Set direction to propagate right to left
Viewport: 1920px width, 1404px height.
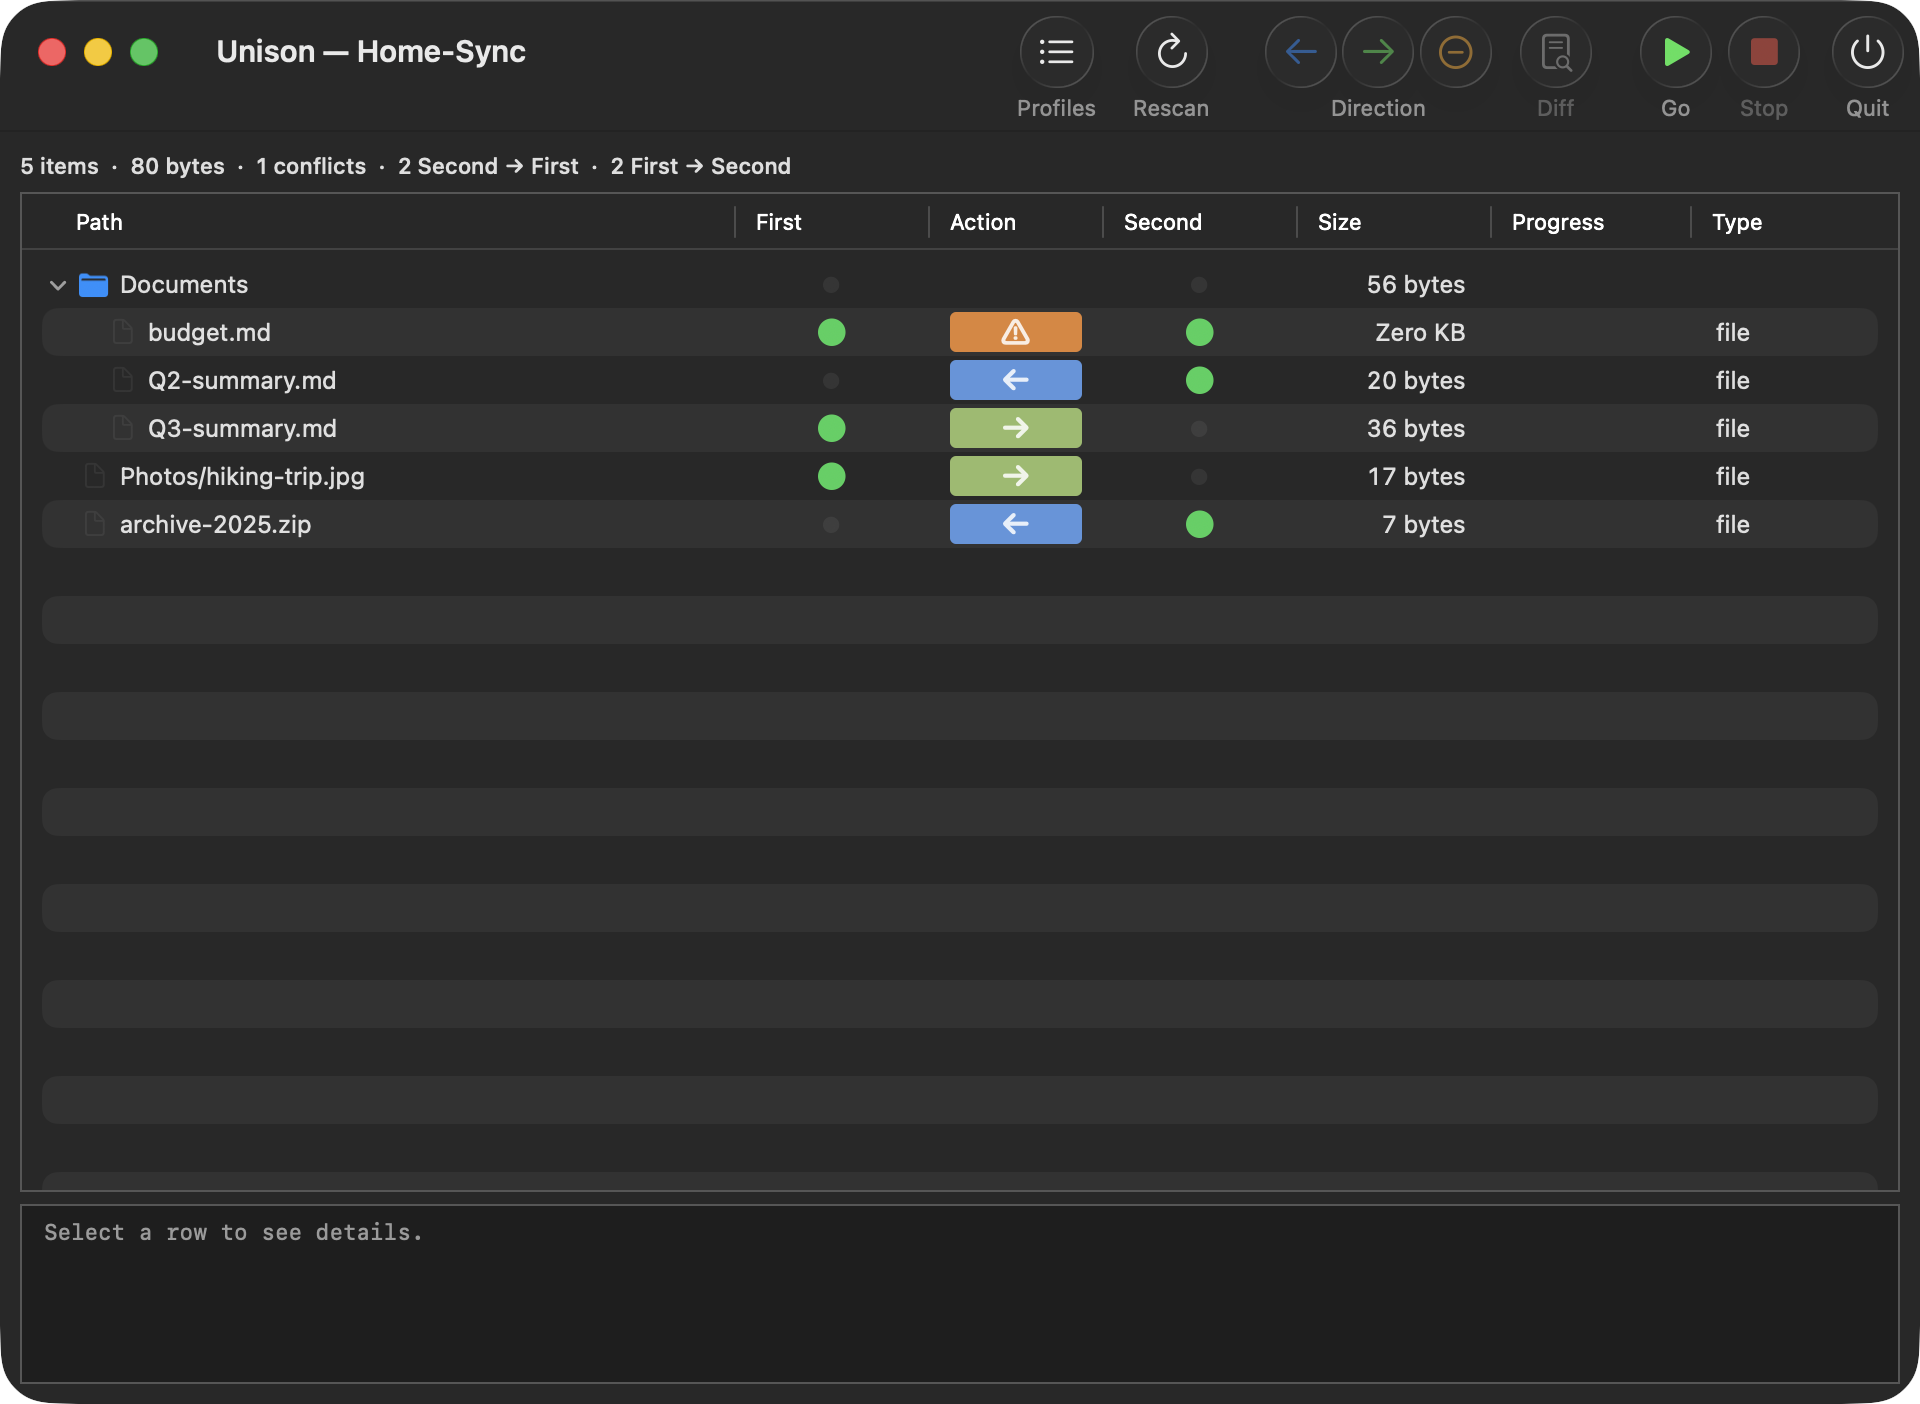point(1300,52)
